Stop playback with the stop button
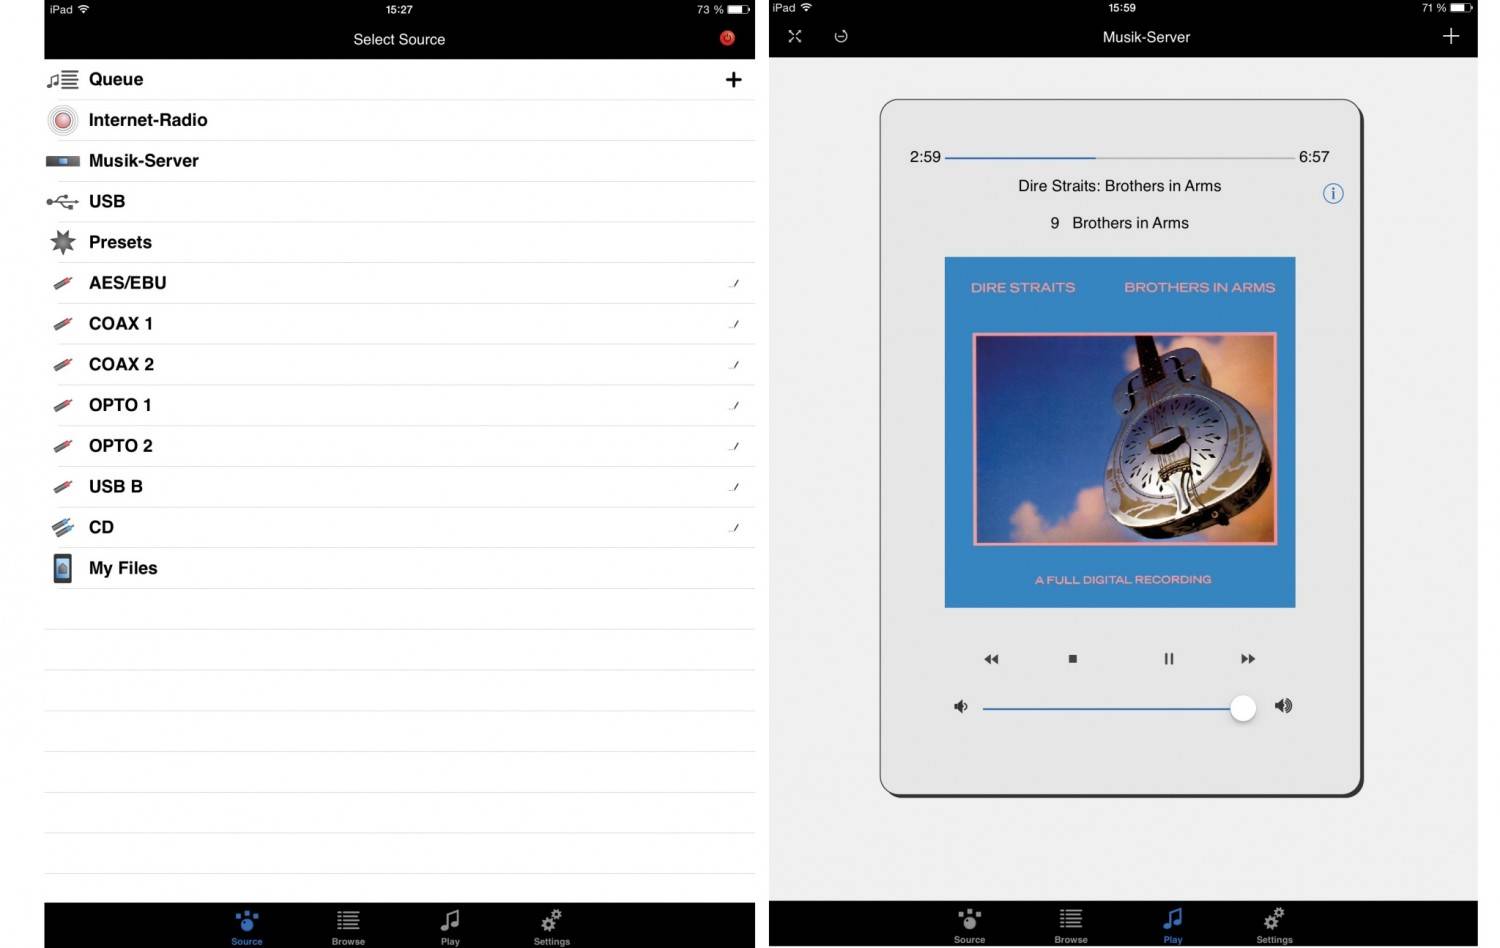This screenshot has width=1500, height=948. (x=1073, y=659)
